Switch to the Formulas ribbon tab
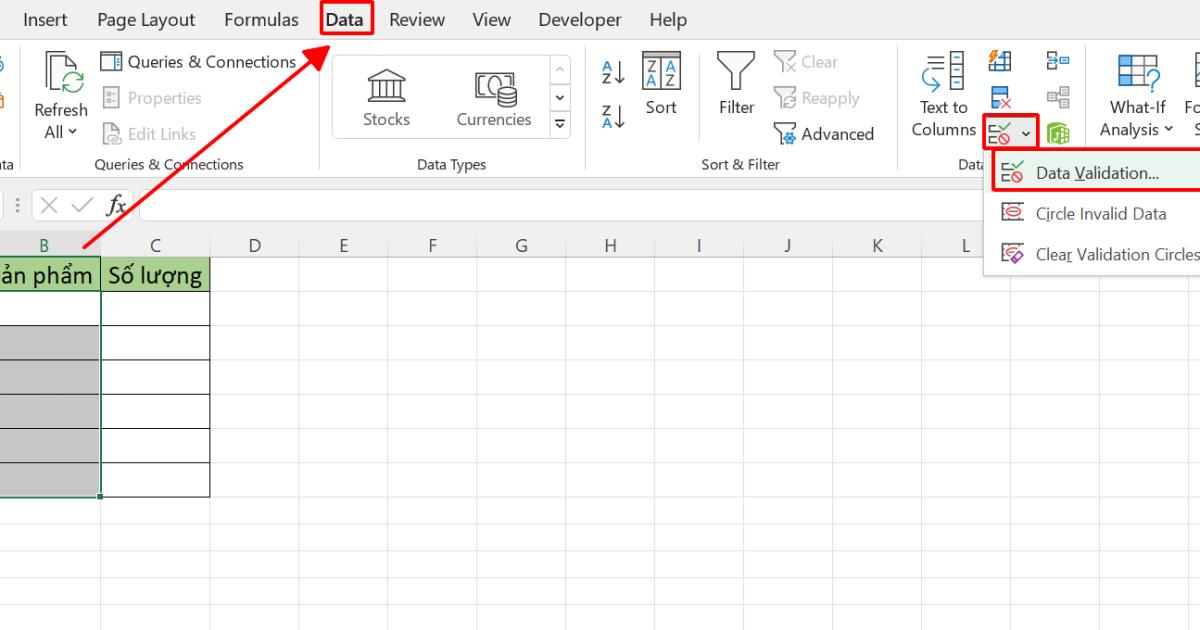Image resolution: width=1200 pixels, height=630 pixels. (x=261, y=19)
